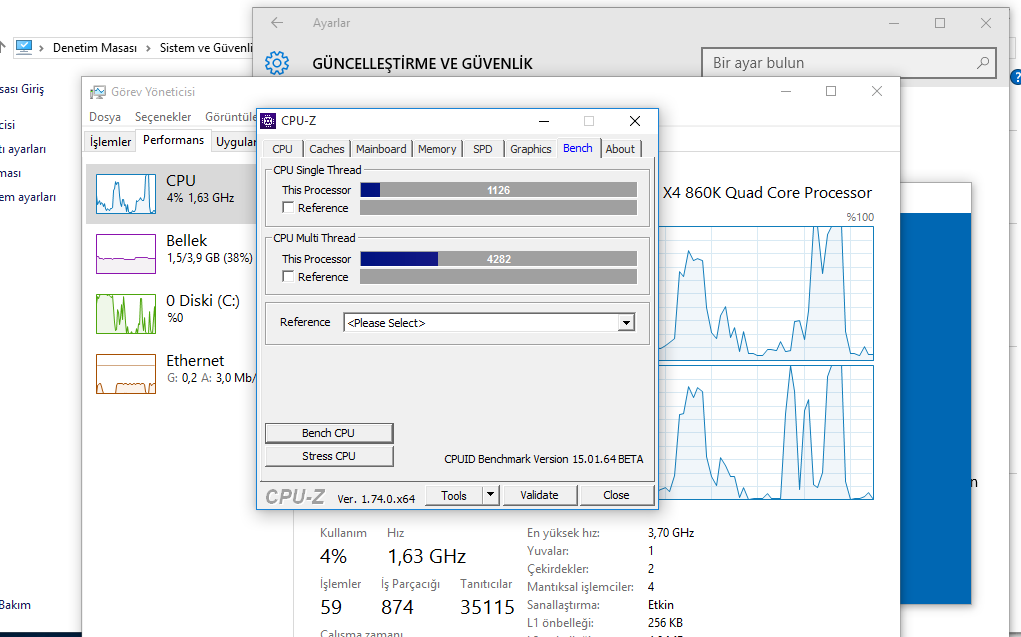The height and width of the screenshot is (637, 1021).
Task: Click the lower CPU usage graph
Action: coord(766,432)
